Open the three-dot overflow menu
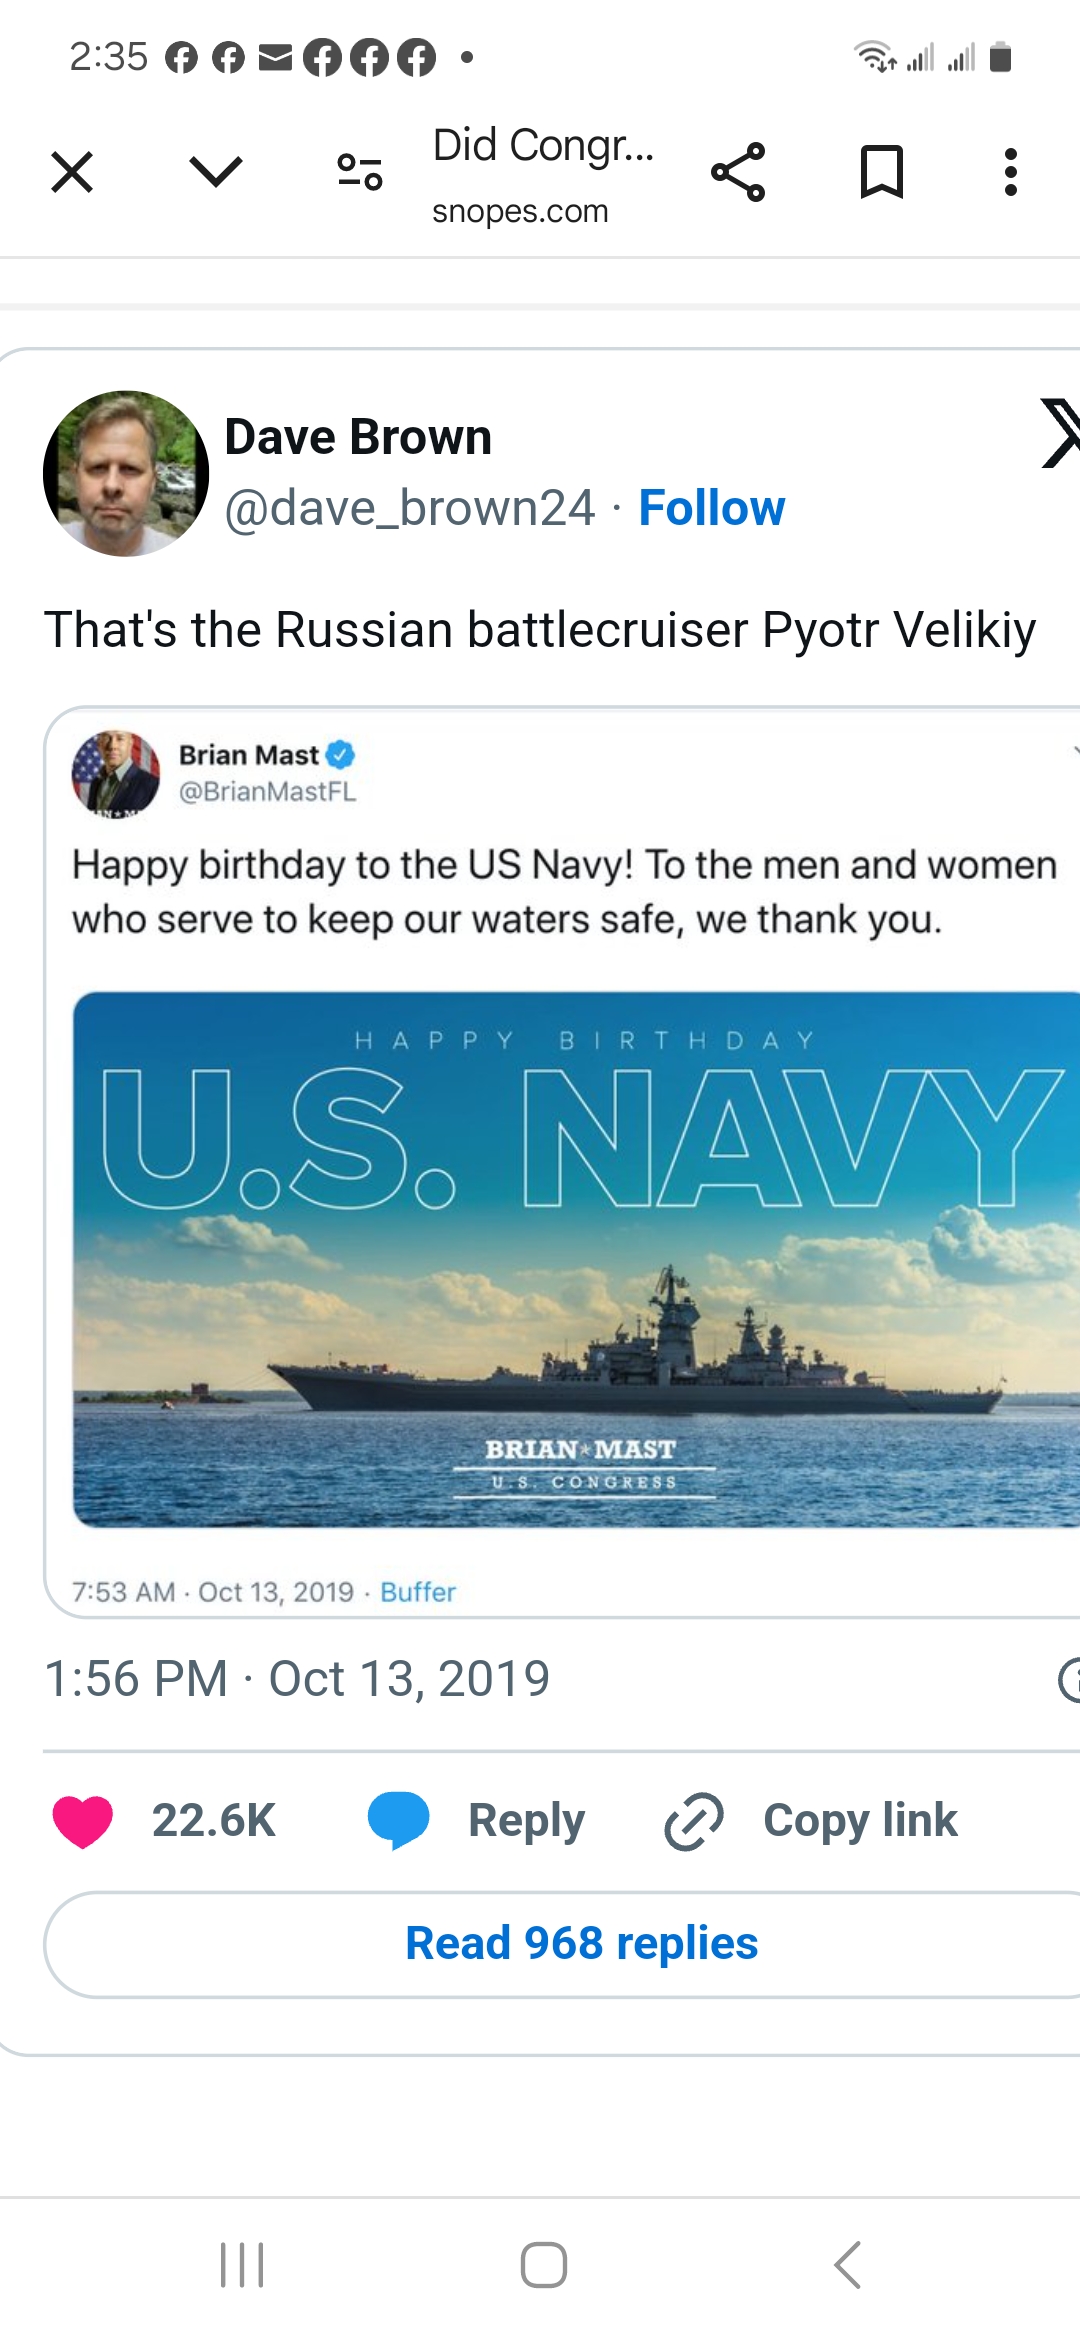1080x2340 pixels. pos(1011,172)
